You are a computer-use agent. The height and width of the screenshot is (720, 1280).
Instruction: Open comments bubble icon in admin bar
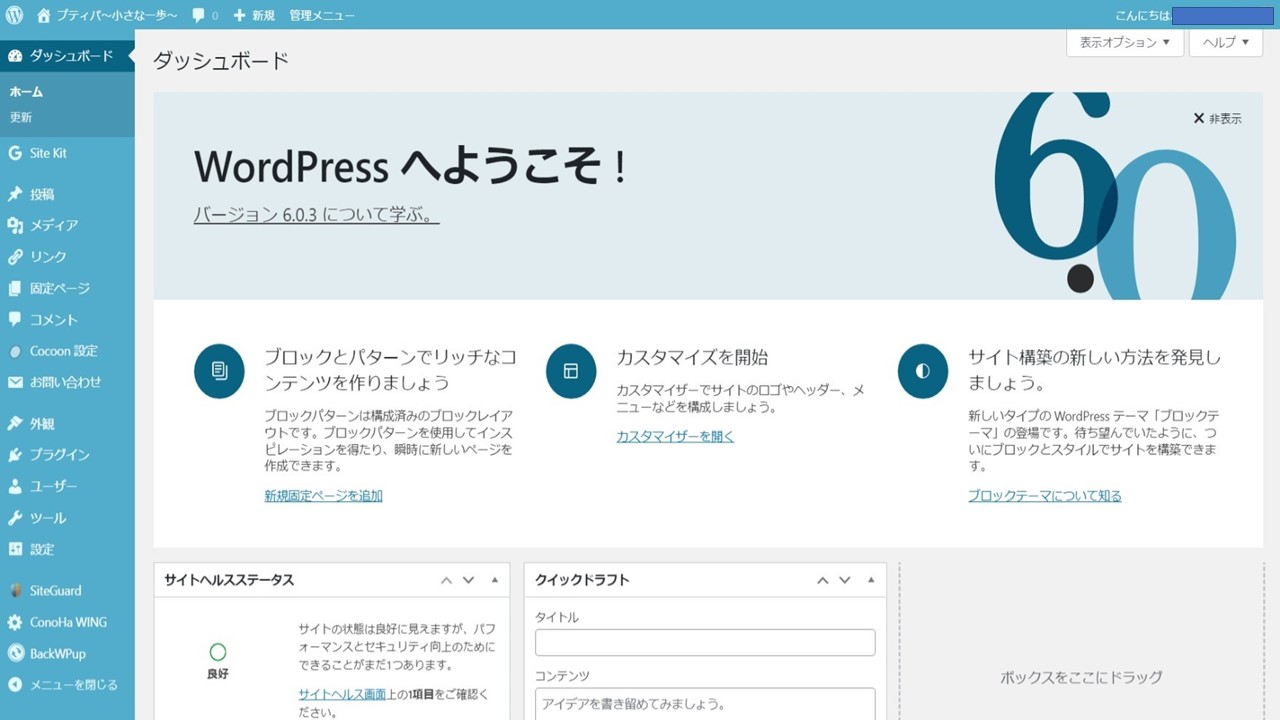click(198, 15)
